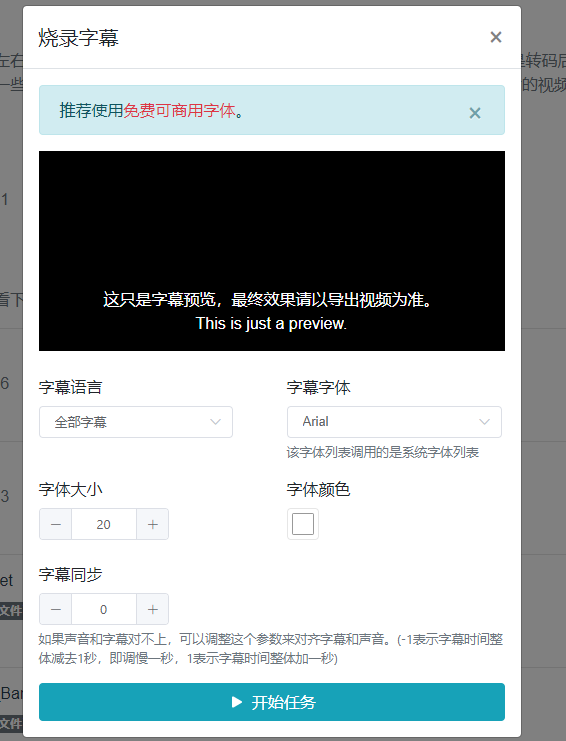Click the 烧录字幕 dialog title

coord(78,38)
